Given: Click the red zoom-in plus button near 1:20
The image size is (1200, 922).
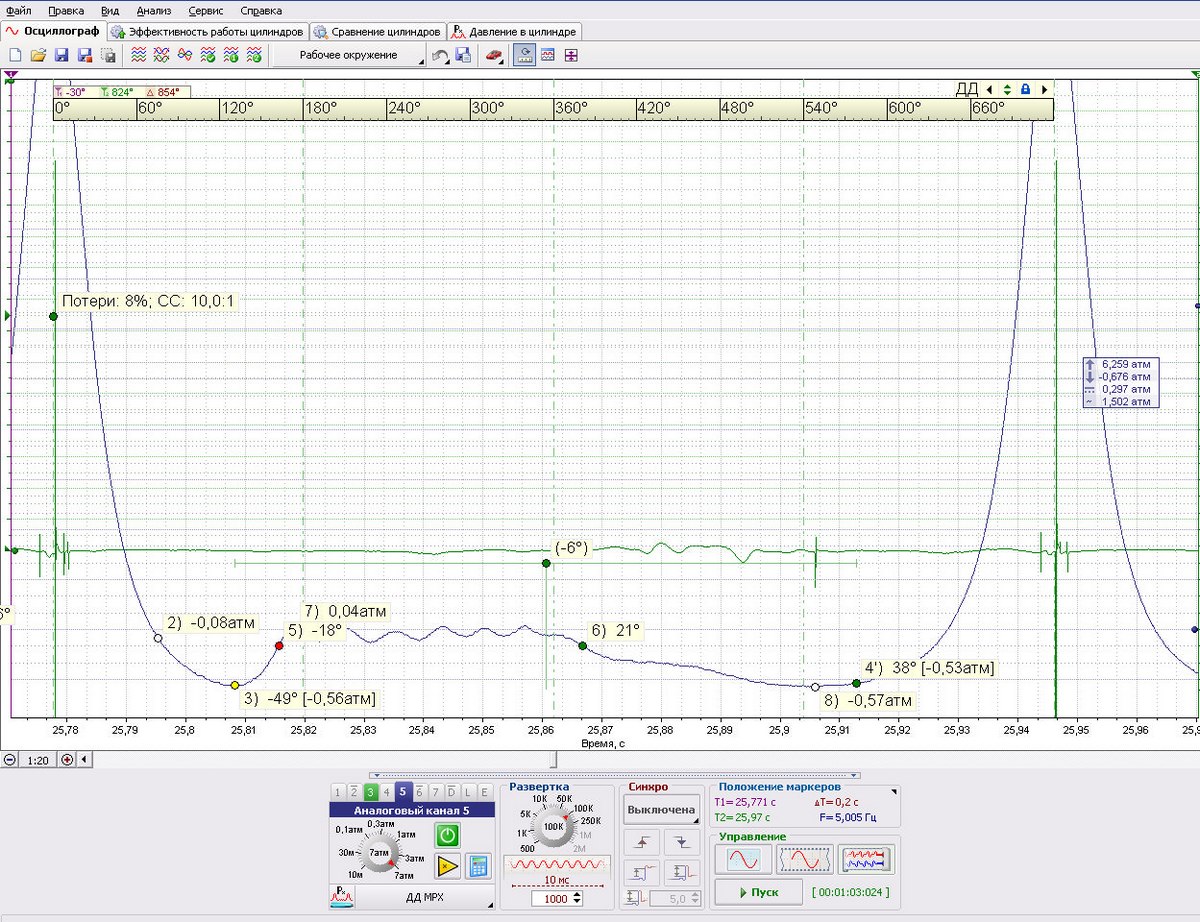Looking at the screenshot, I should 67,759.
